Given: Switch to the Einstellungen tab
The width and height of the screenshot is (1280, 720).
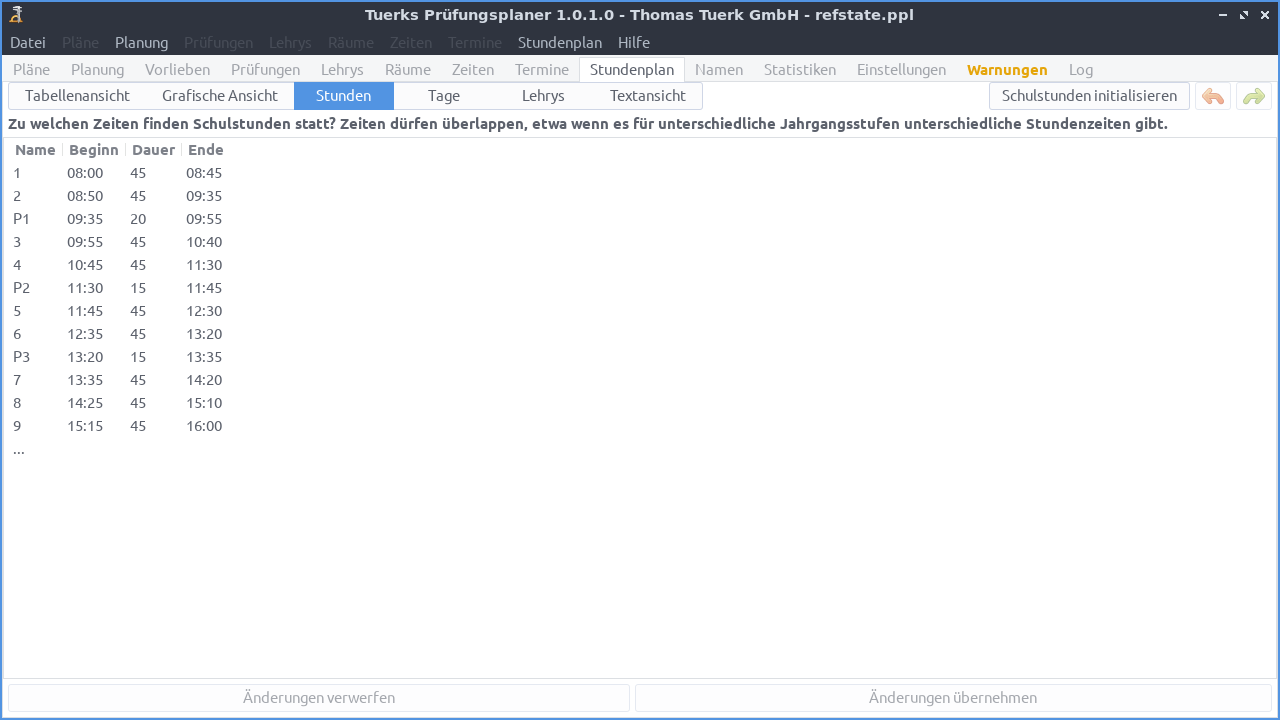Looking at the screenshot, I should (x=901, y=70).
